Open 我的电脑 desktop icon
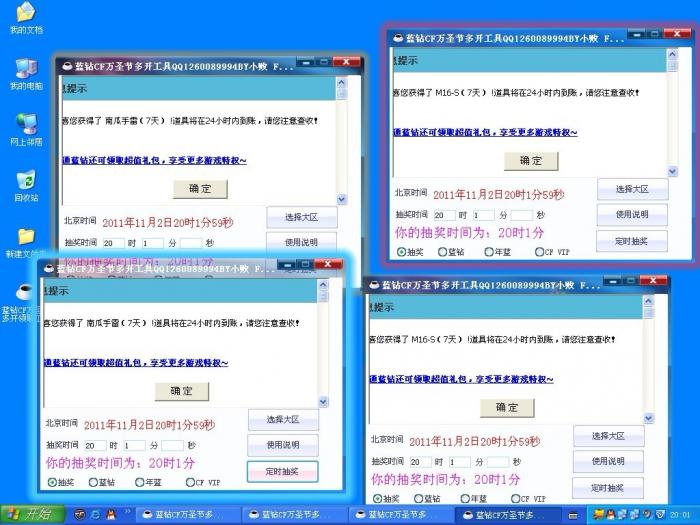 [26, 74]
